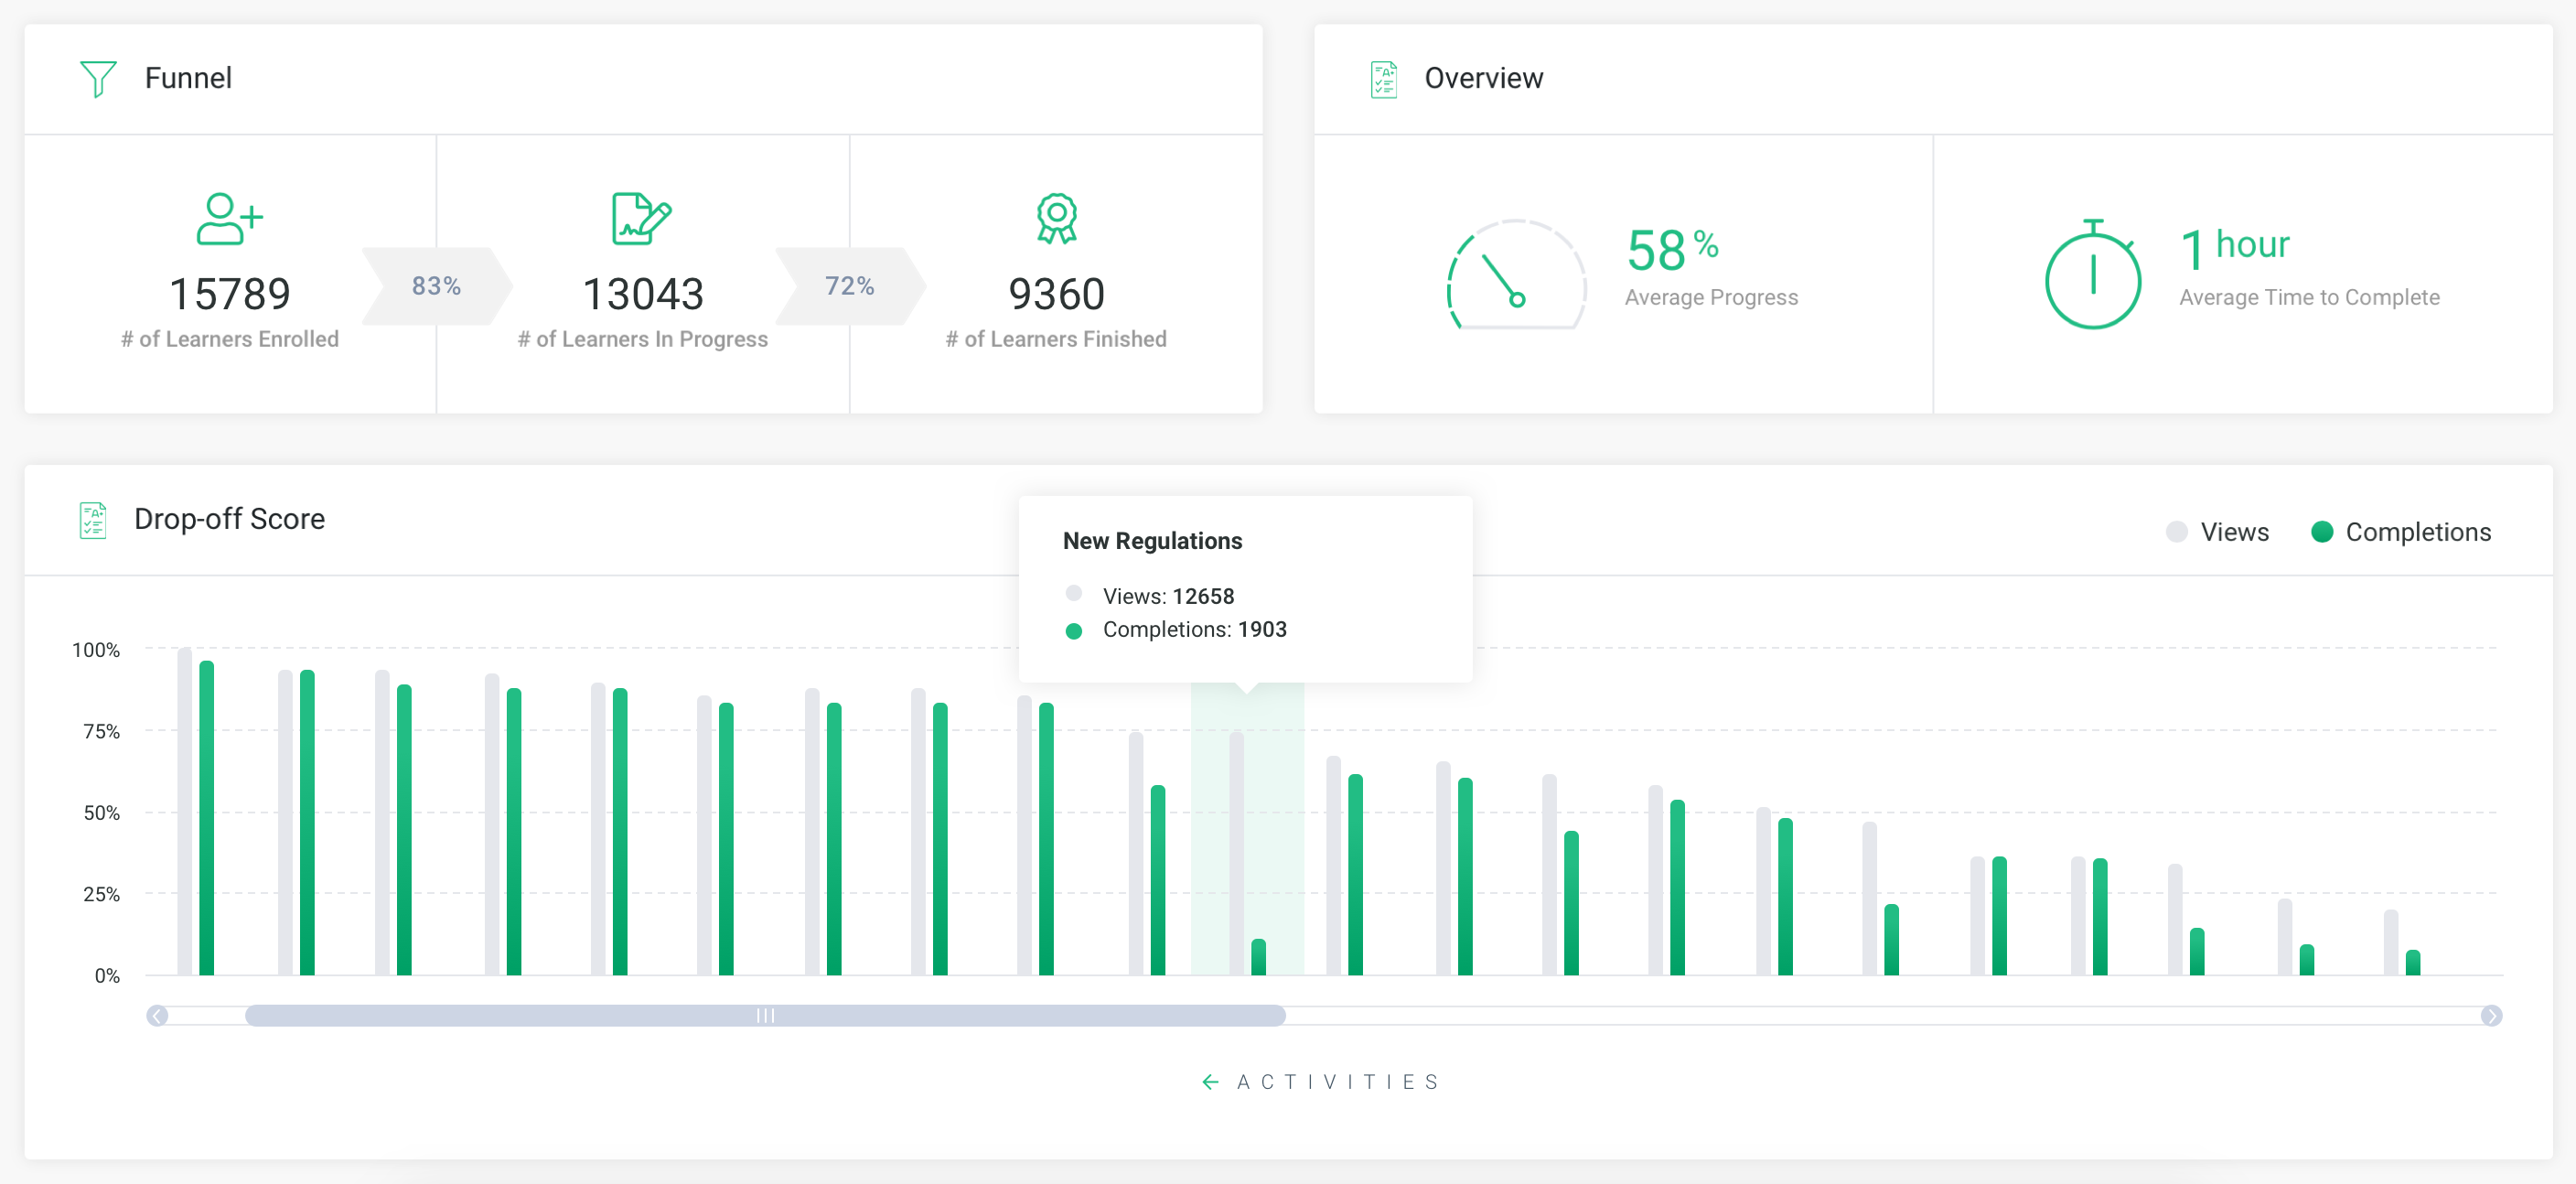Click the highlighted New Regulations completions bar
This screenshot has height=1184, width=2576.
pos(1258,957)
